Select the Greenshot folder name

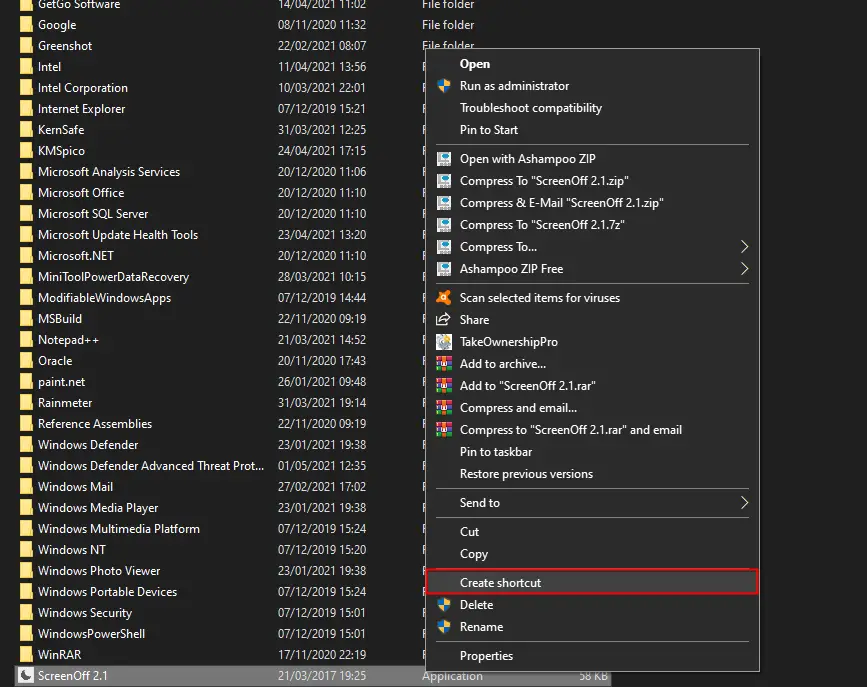pyautogui.click(x=65, y=46)
